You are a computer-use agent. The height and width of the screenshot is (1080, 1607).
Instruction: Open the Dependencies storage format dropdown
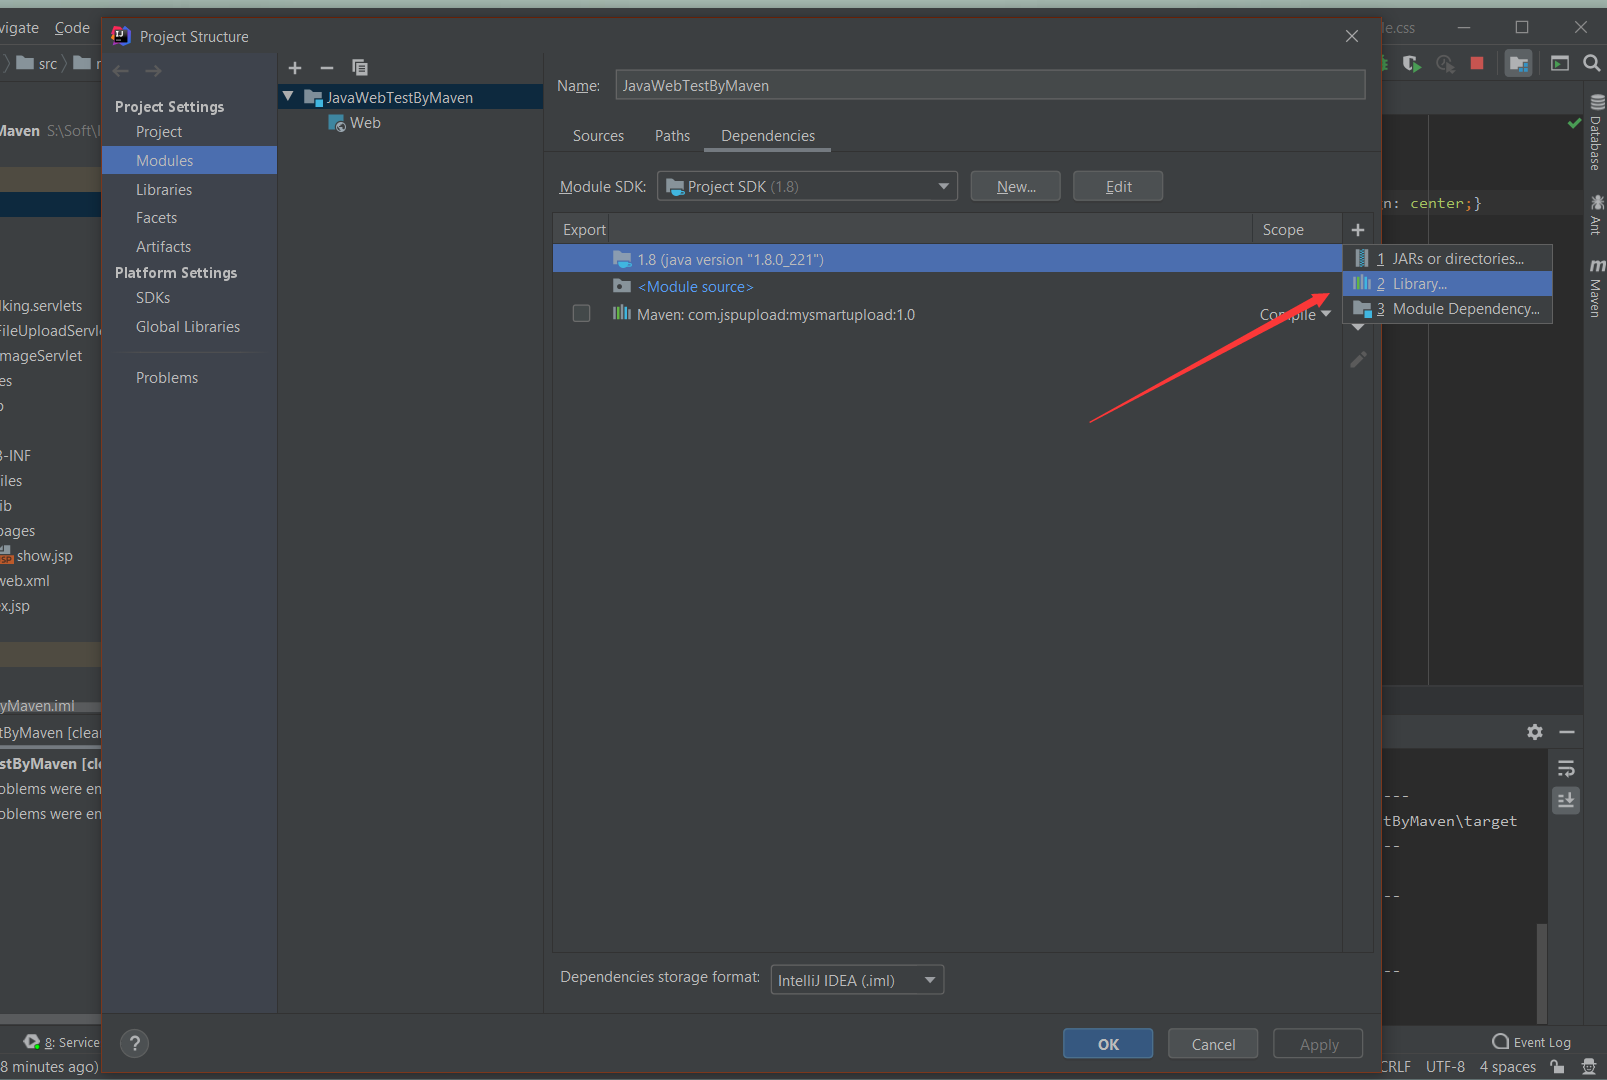[x=857, y=980]
